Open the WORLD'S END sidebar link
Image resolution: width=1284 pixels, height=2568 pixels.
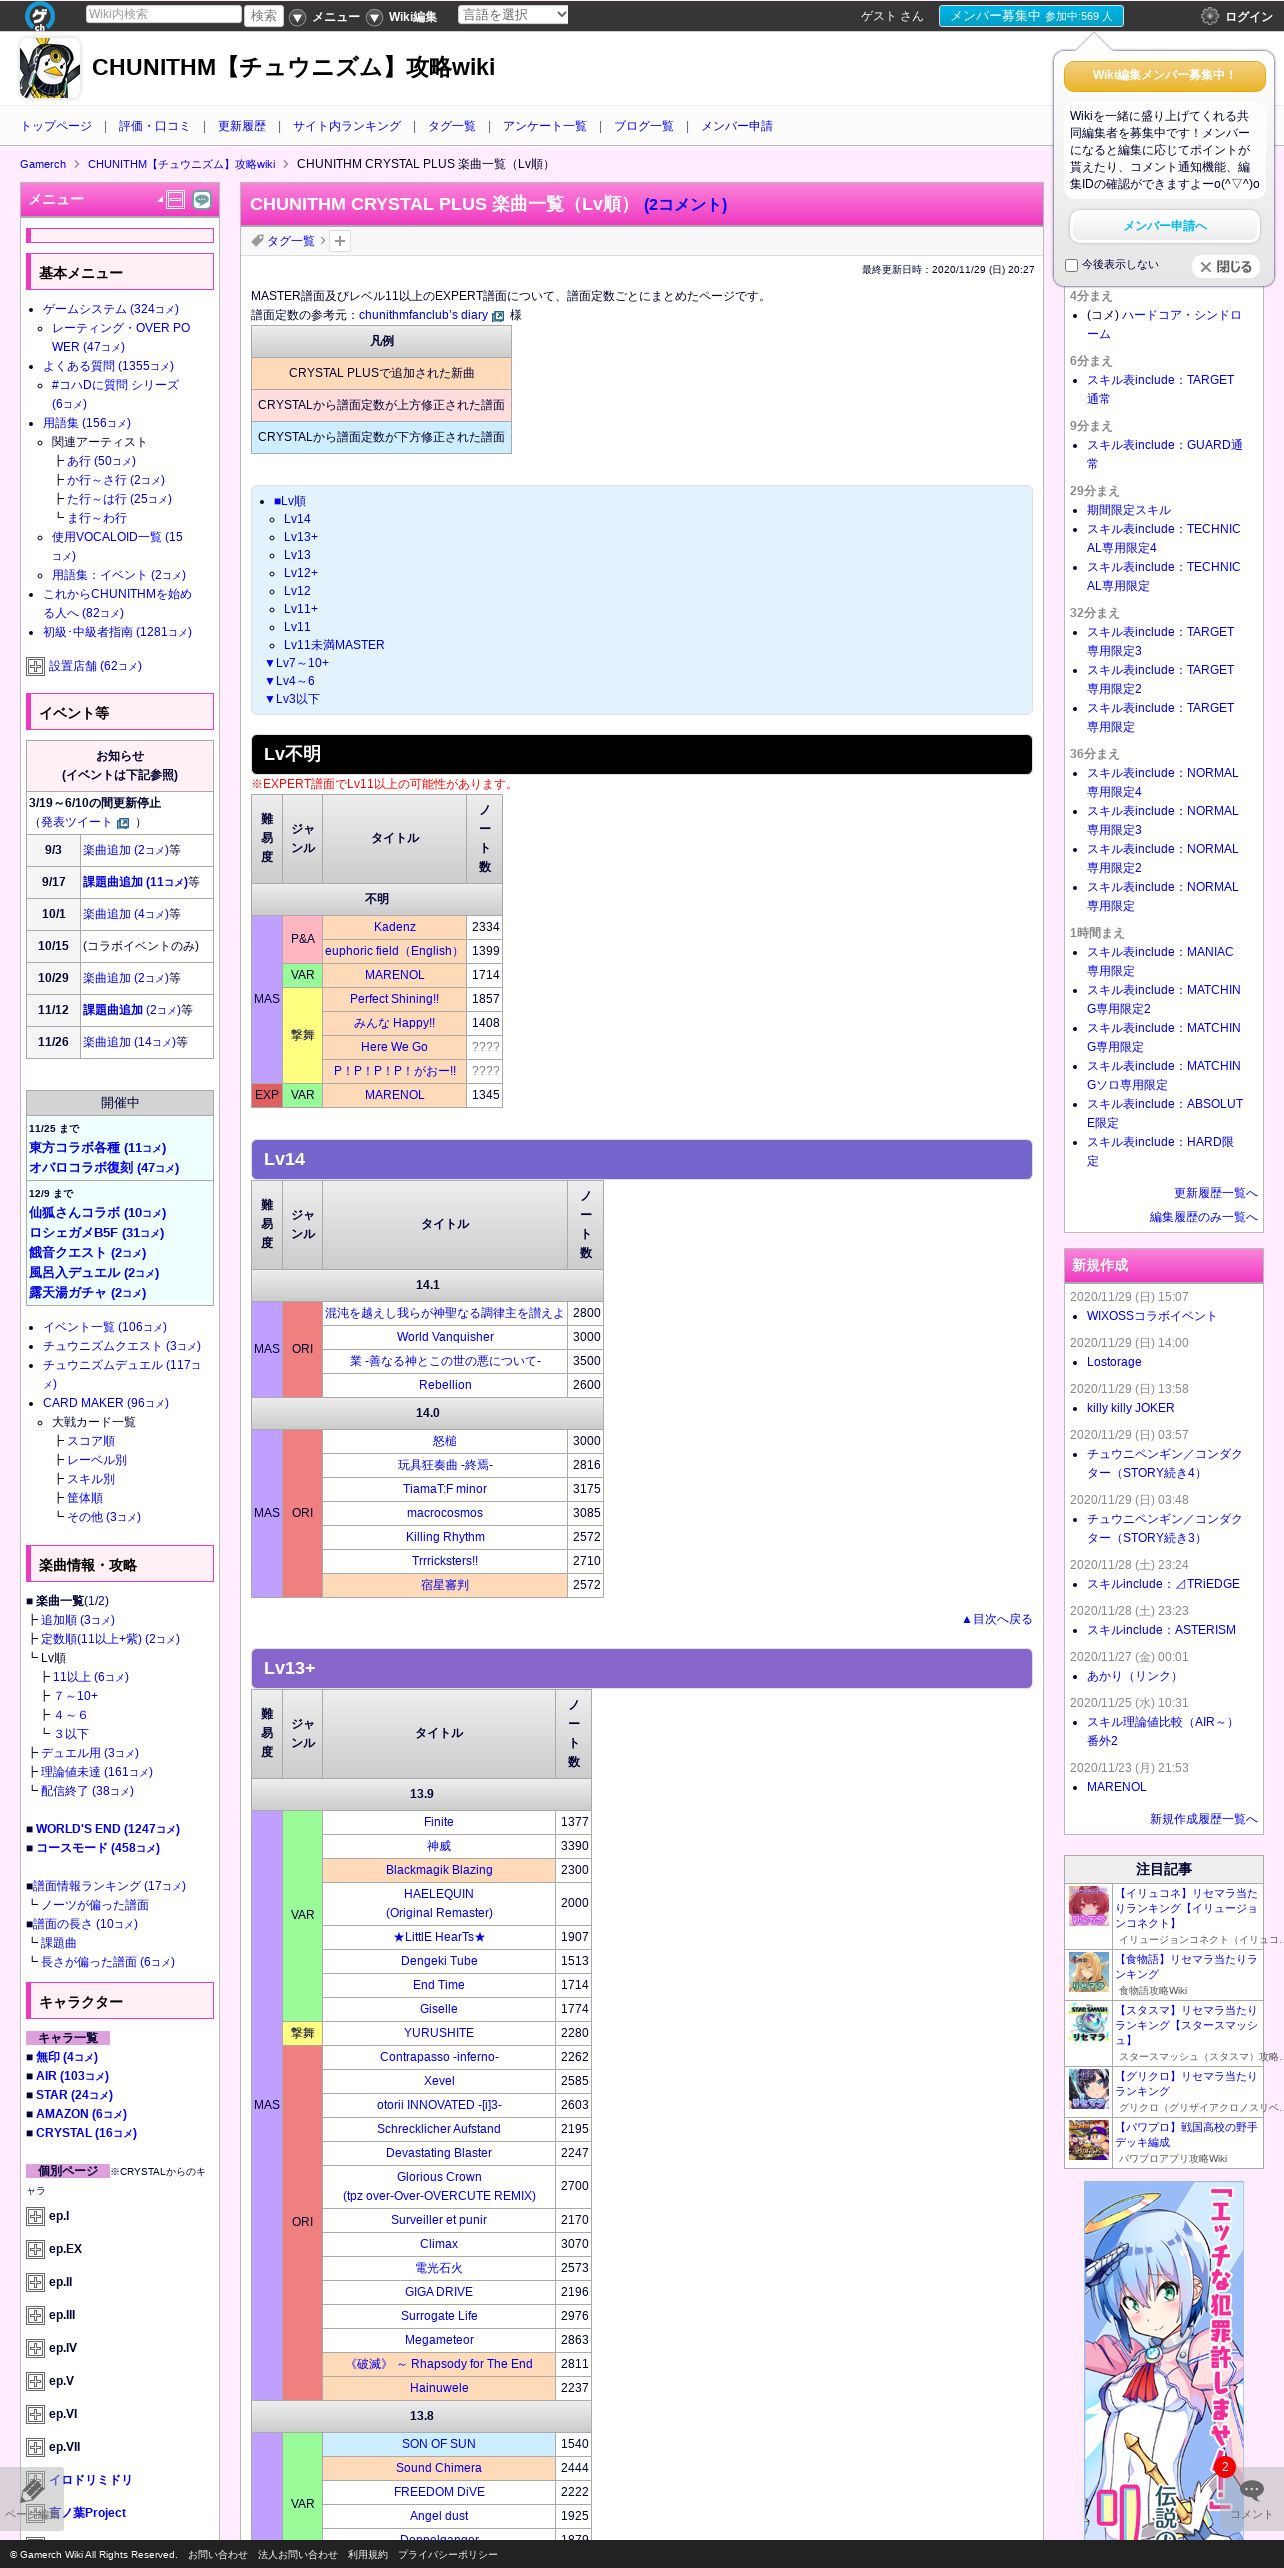(x=107, y=1829)
